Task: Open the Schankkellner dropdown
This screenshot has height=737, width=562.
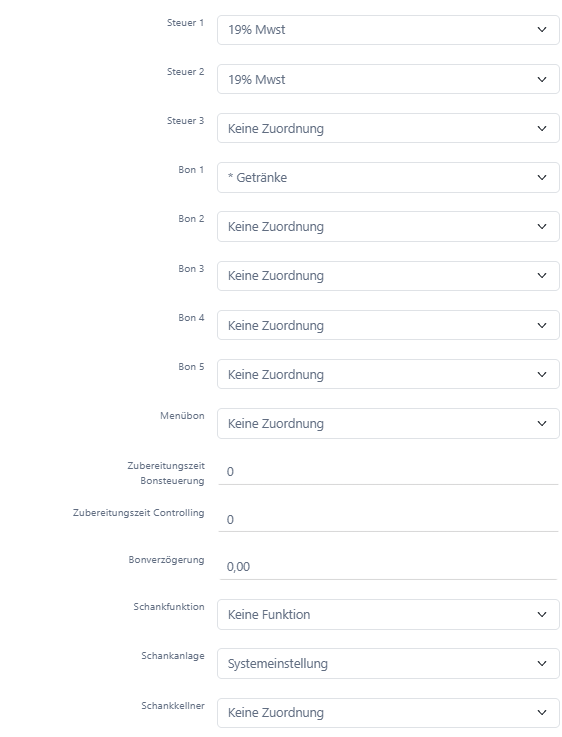Action: (388, 713)
